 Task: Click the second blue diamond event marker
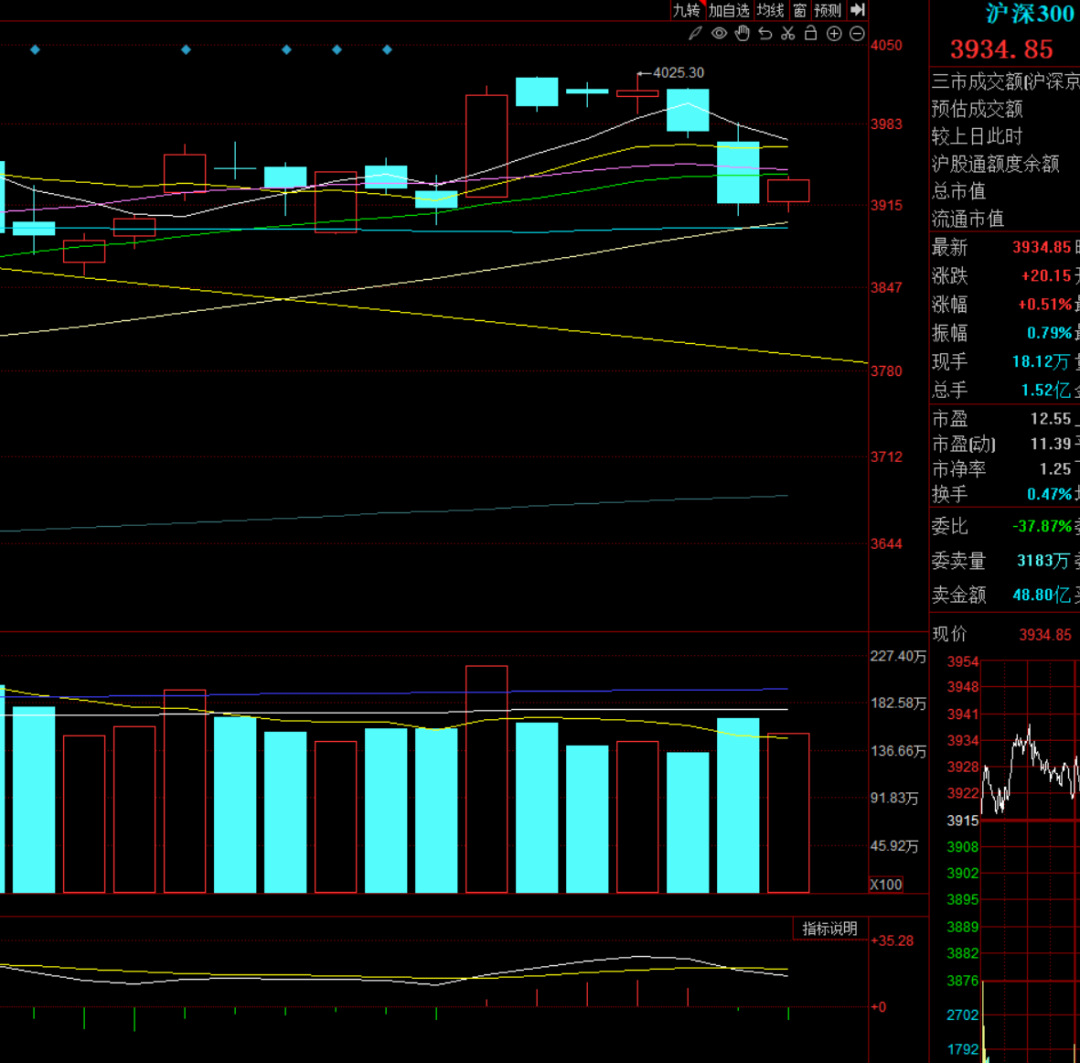pyautogui.click(x=185, y=50)
